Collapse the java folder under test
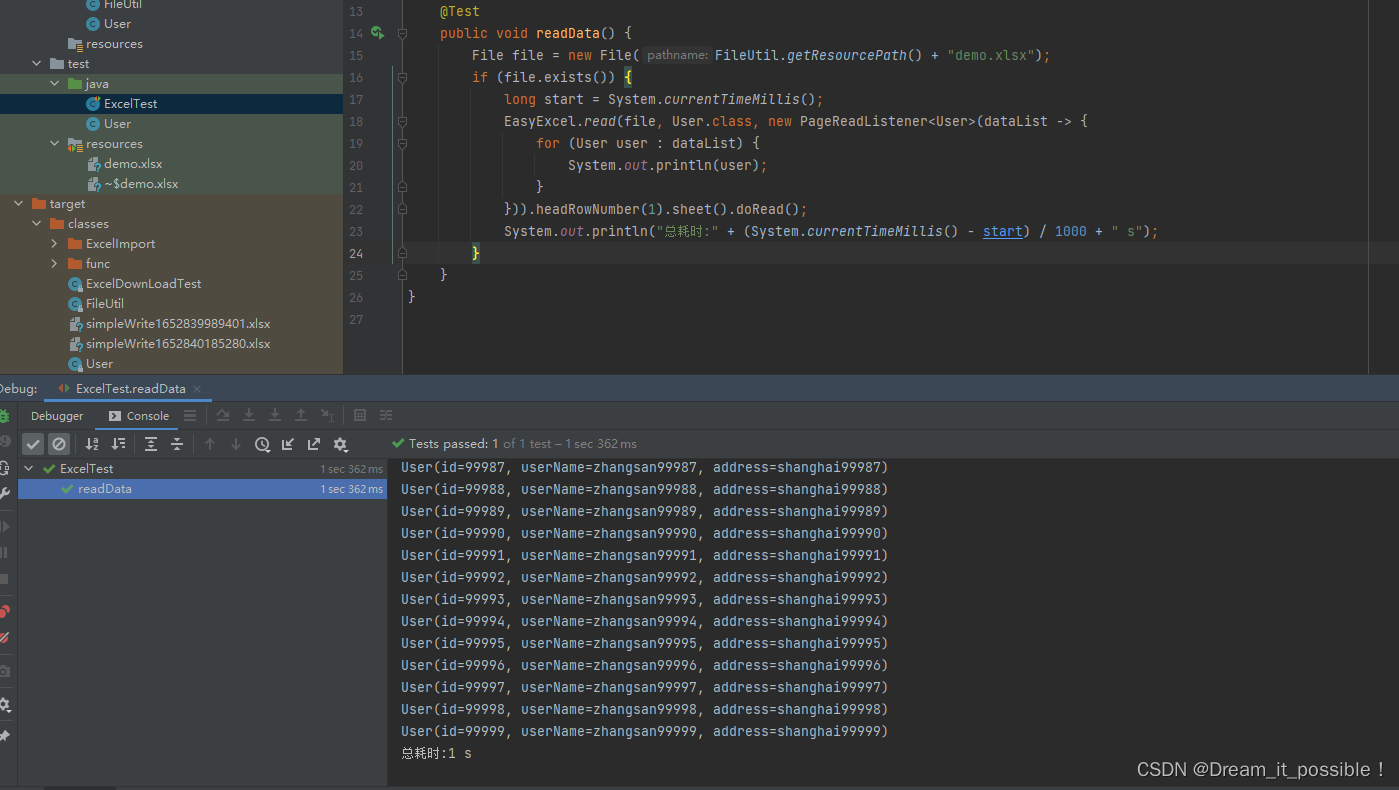 point(55,84)
